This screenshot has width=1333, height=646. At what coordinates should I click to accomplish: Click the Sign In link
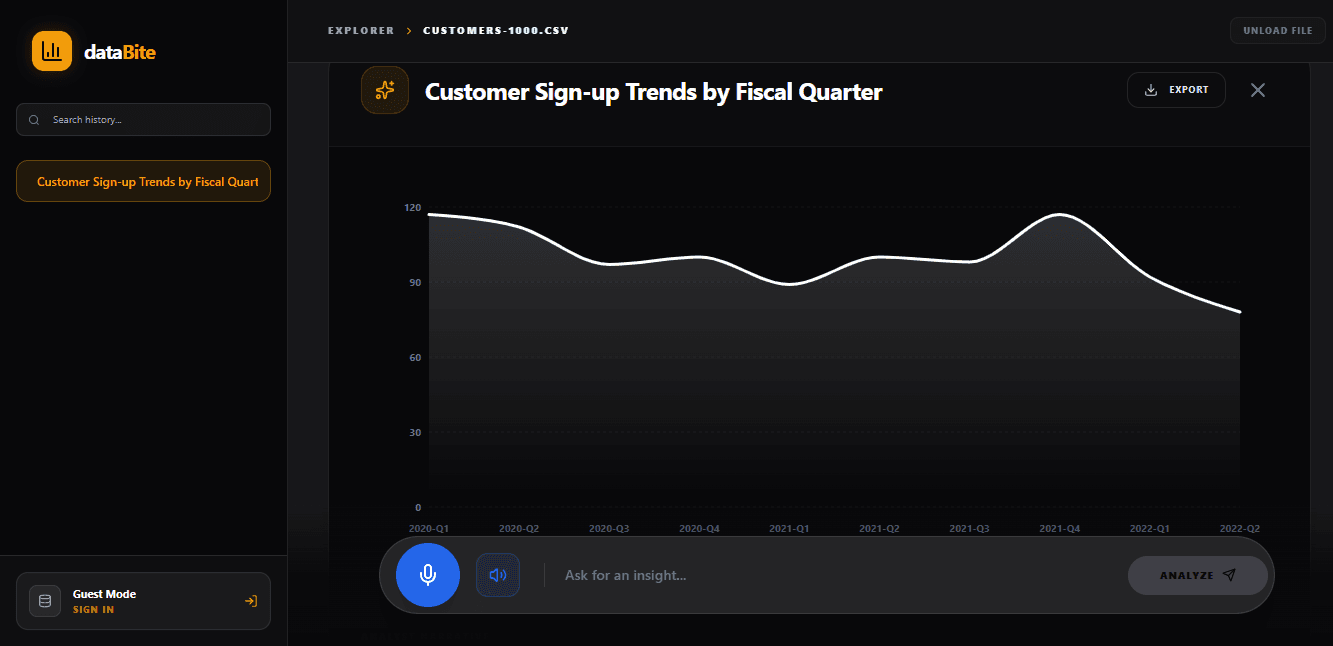click(93, 610)
